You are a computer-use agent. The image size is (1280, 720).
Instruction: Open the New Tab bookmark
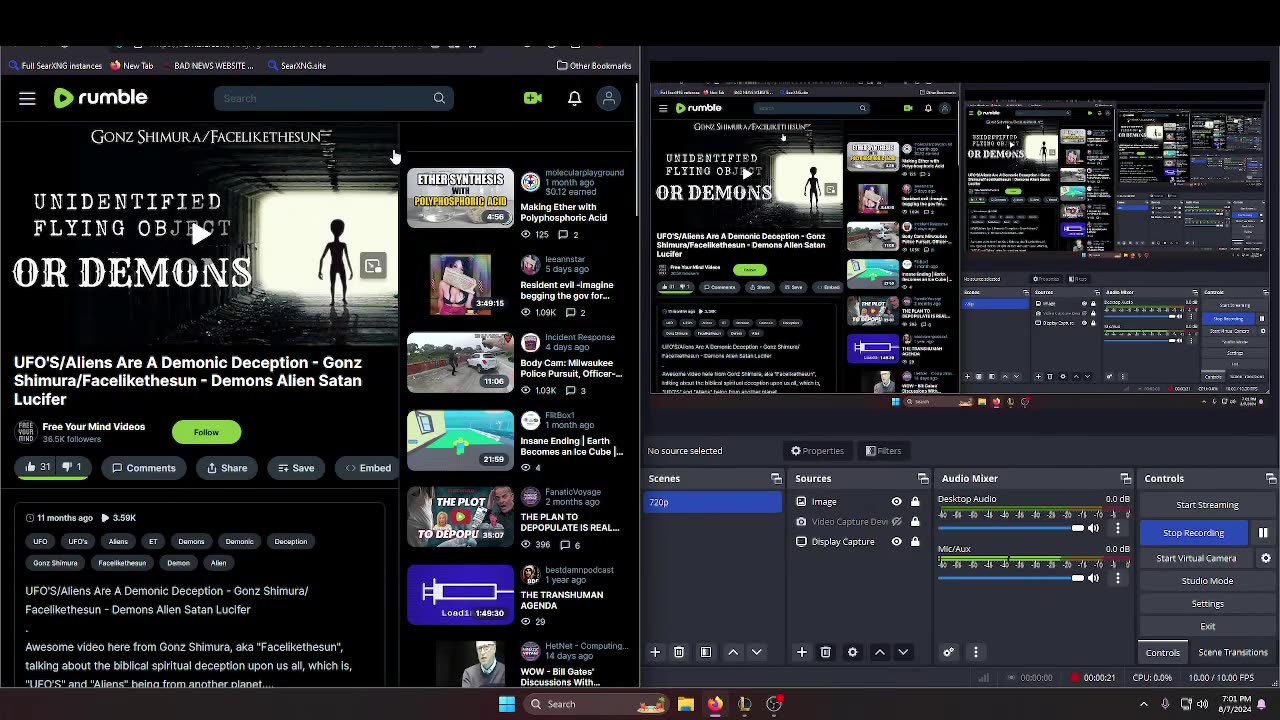click(131, 66)
